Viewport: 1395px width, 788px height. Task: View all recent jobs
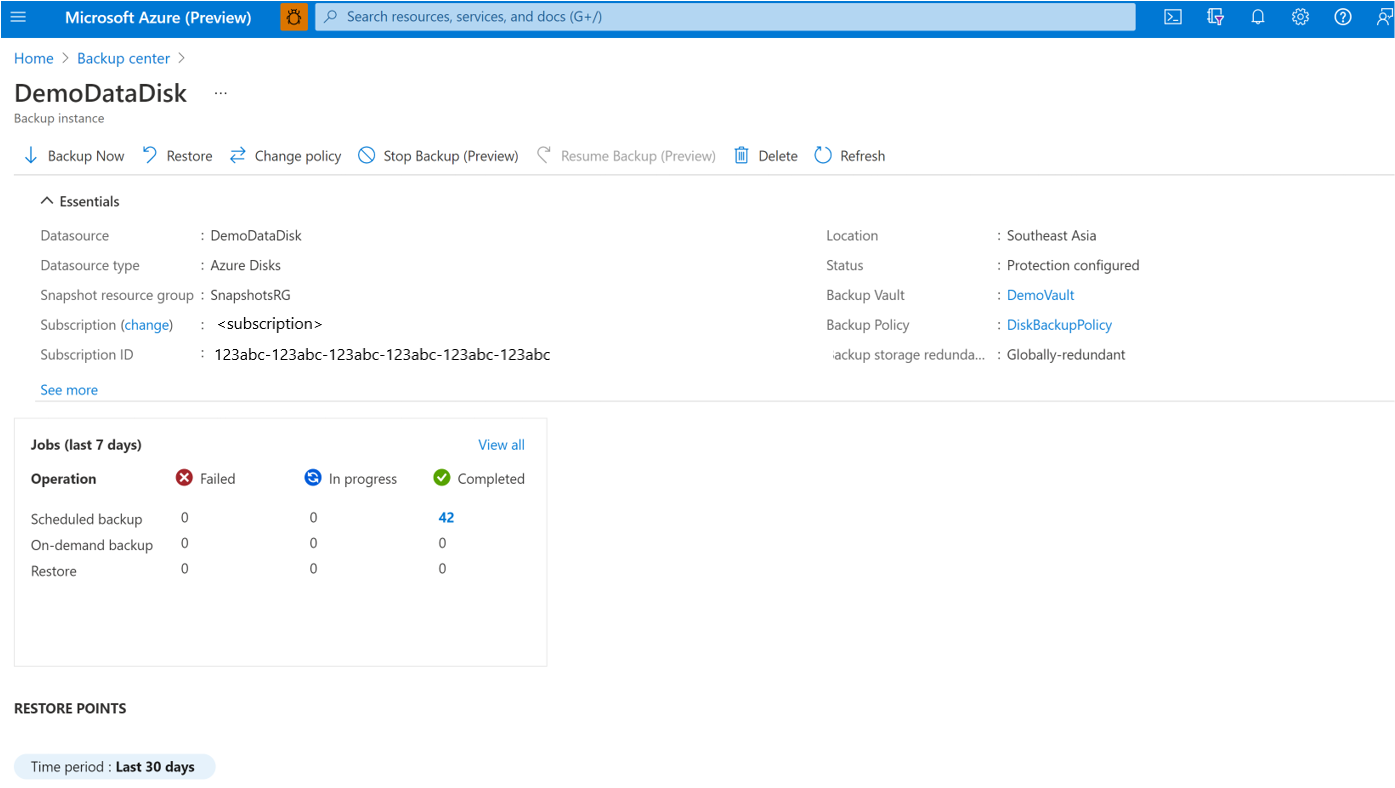(500, 444)
